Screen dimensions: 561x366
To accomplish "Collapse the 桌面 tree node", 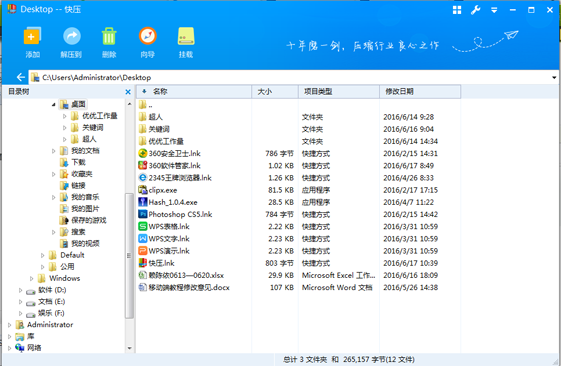I will tap(53, 104).
